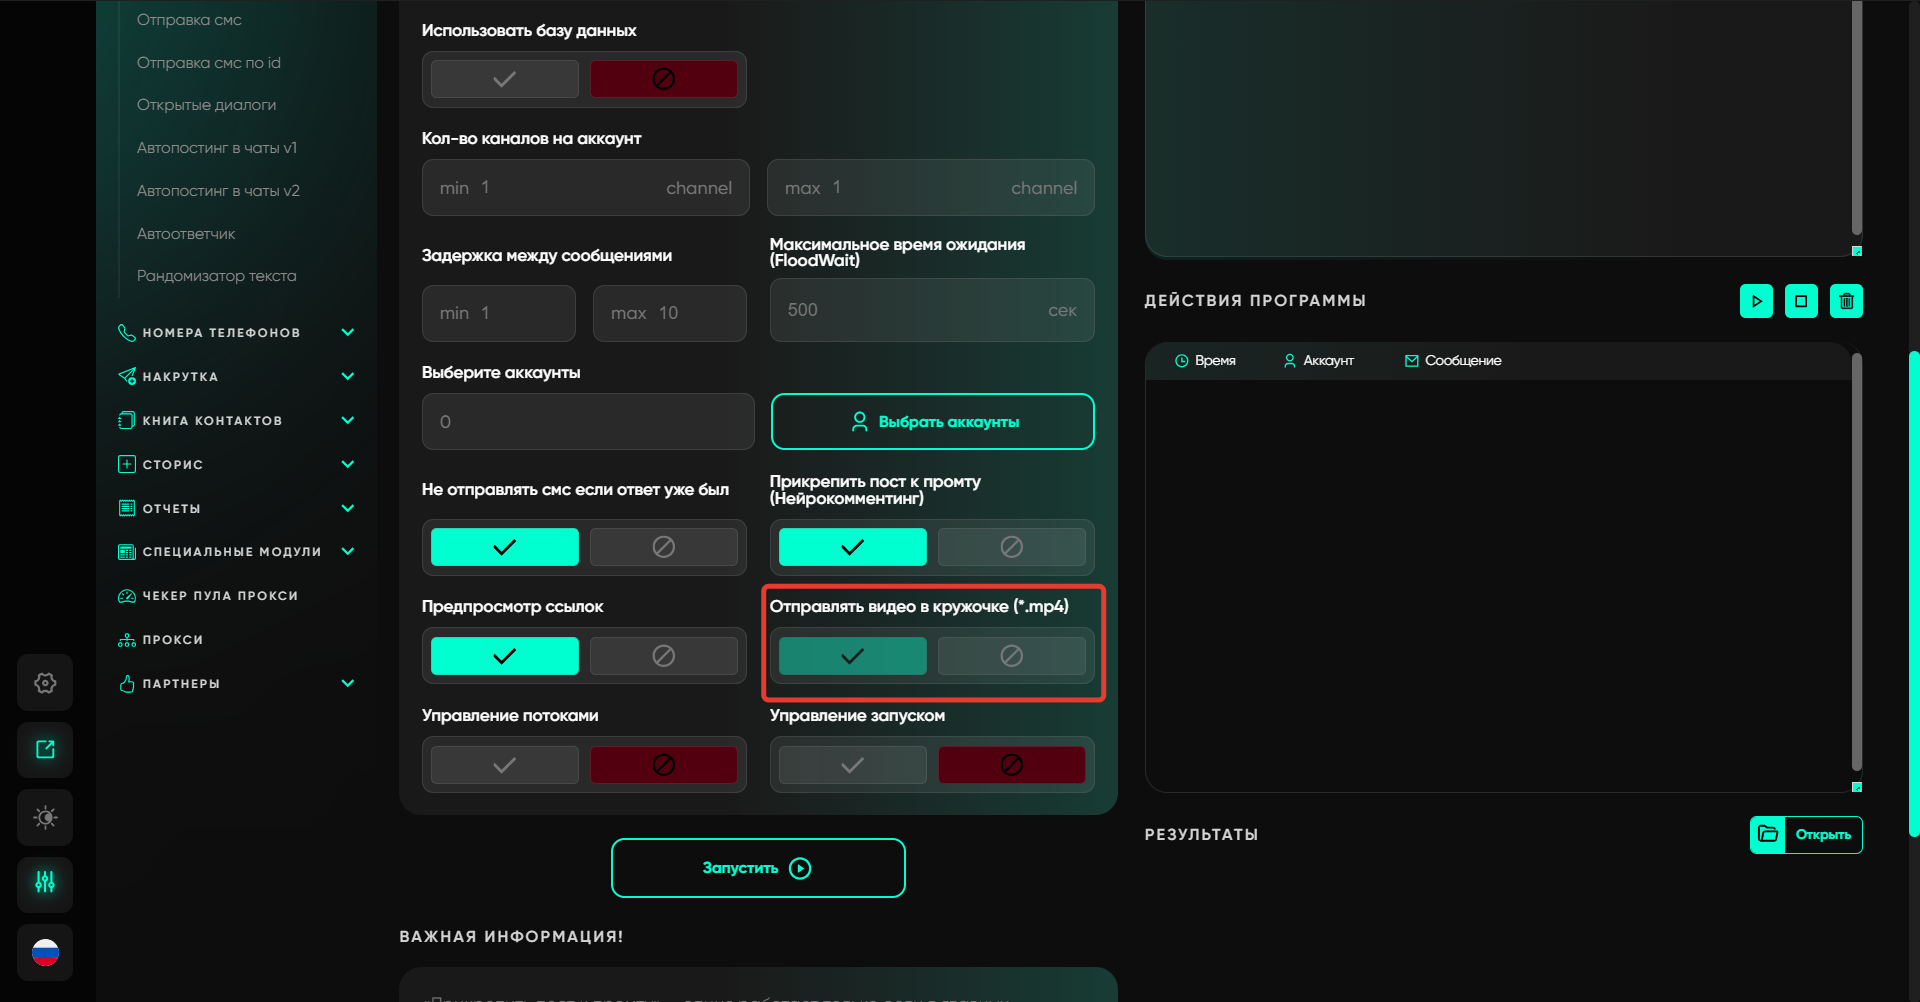Open the gear settings icon in left bar
Viewport: 1920px width, 1002px height.
[x=45, y=683]
